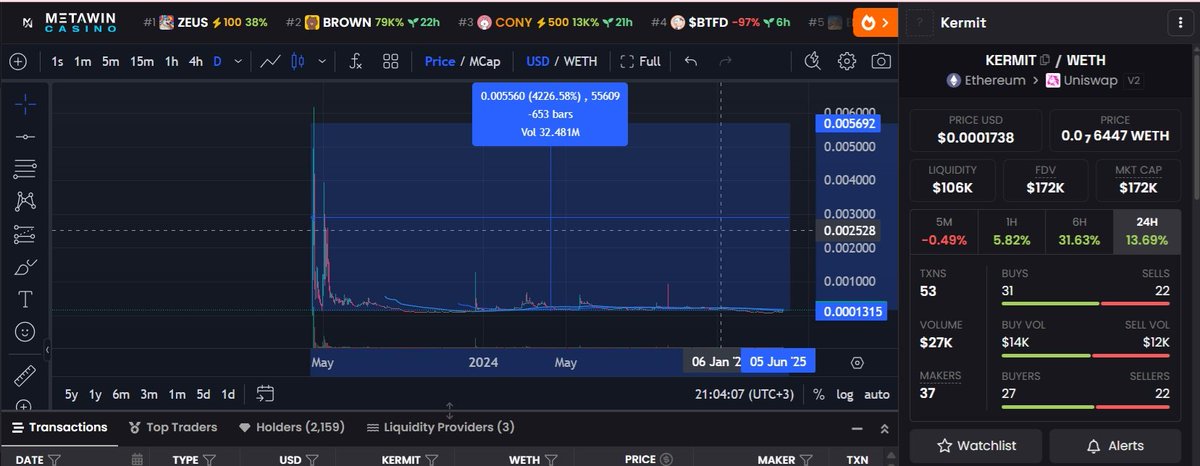This screenshot has height=466, width=1200.
Task: Open trending token #3 CONY
Action: pos(544,21)
